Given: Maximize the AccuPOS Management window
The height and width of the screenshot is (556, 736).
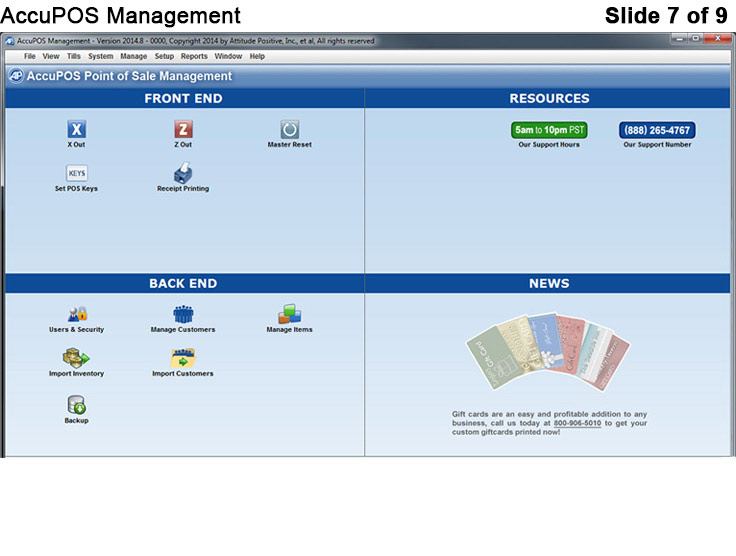Looking at the screenshot, I should (x=696, y=38).
